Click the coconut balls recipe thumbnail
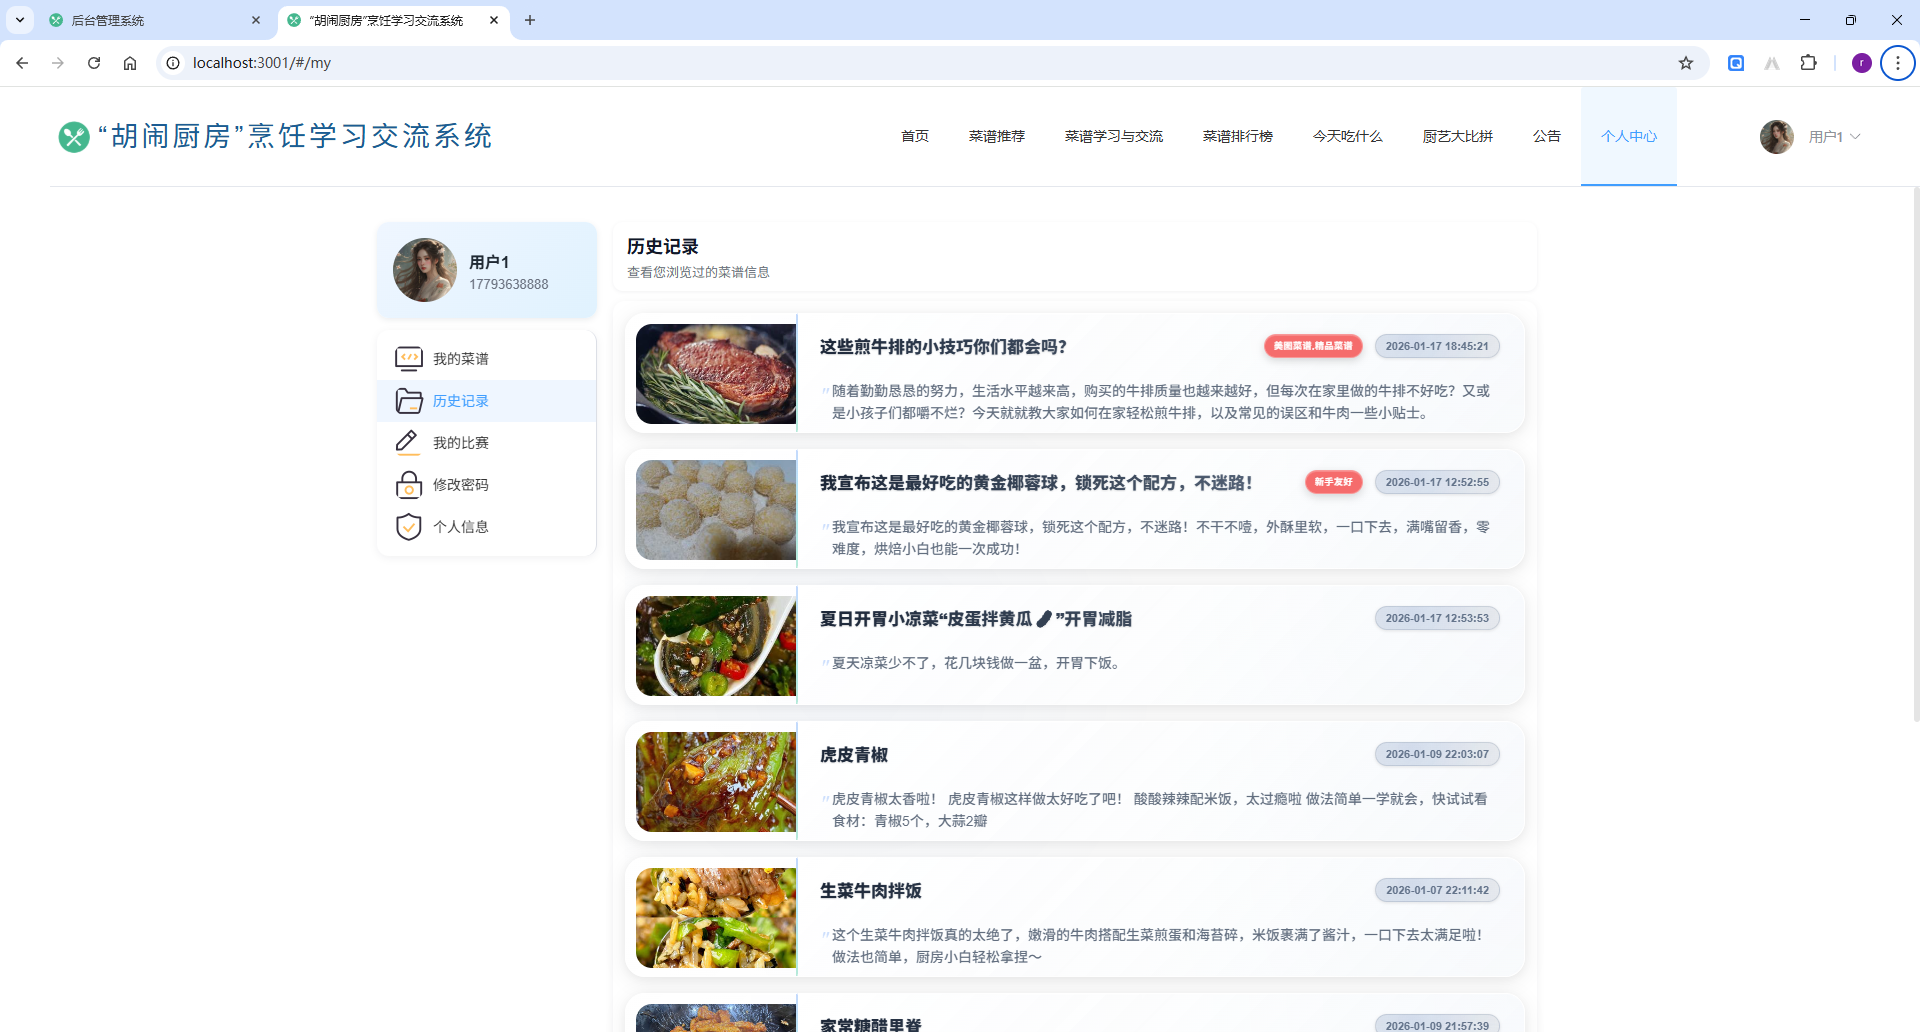This screenshot has width=1920, height=1032. [x=716, y=510]
